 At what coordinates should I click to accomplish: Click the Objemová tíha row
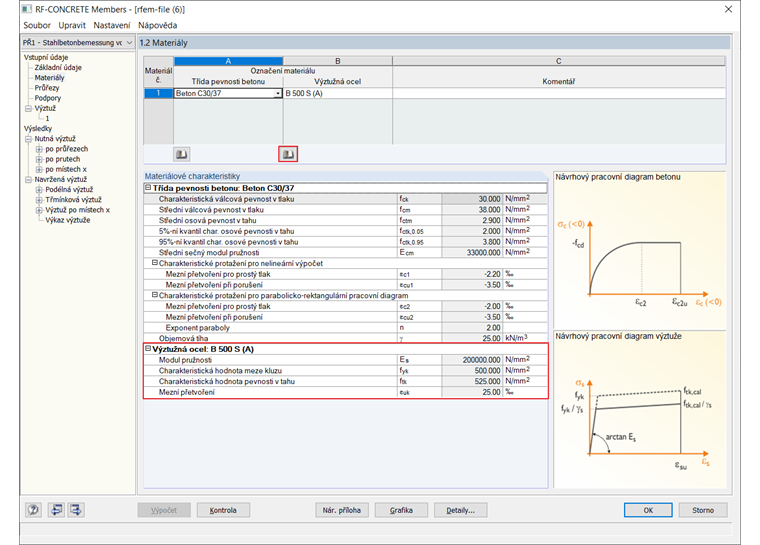(346, 338)
